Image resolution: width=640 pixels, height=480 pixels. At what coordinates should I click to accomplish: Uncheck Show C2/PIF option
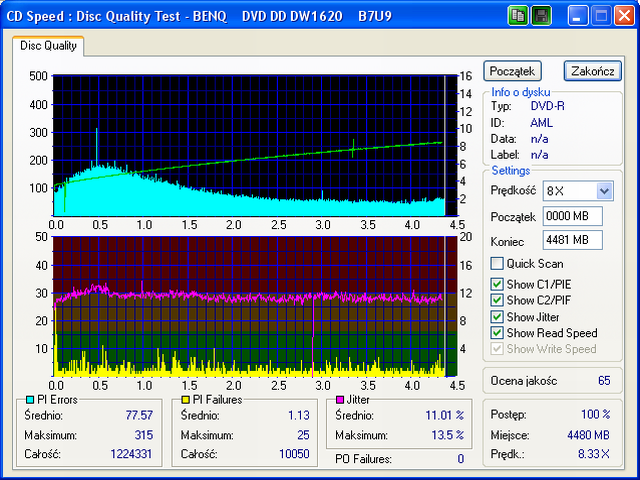497,300
